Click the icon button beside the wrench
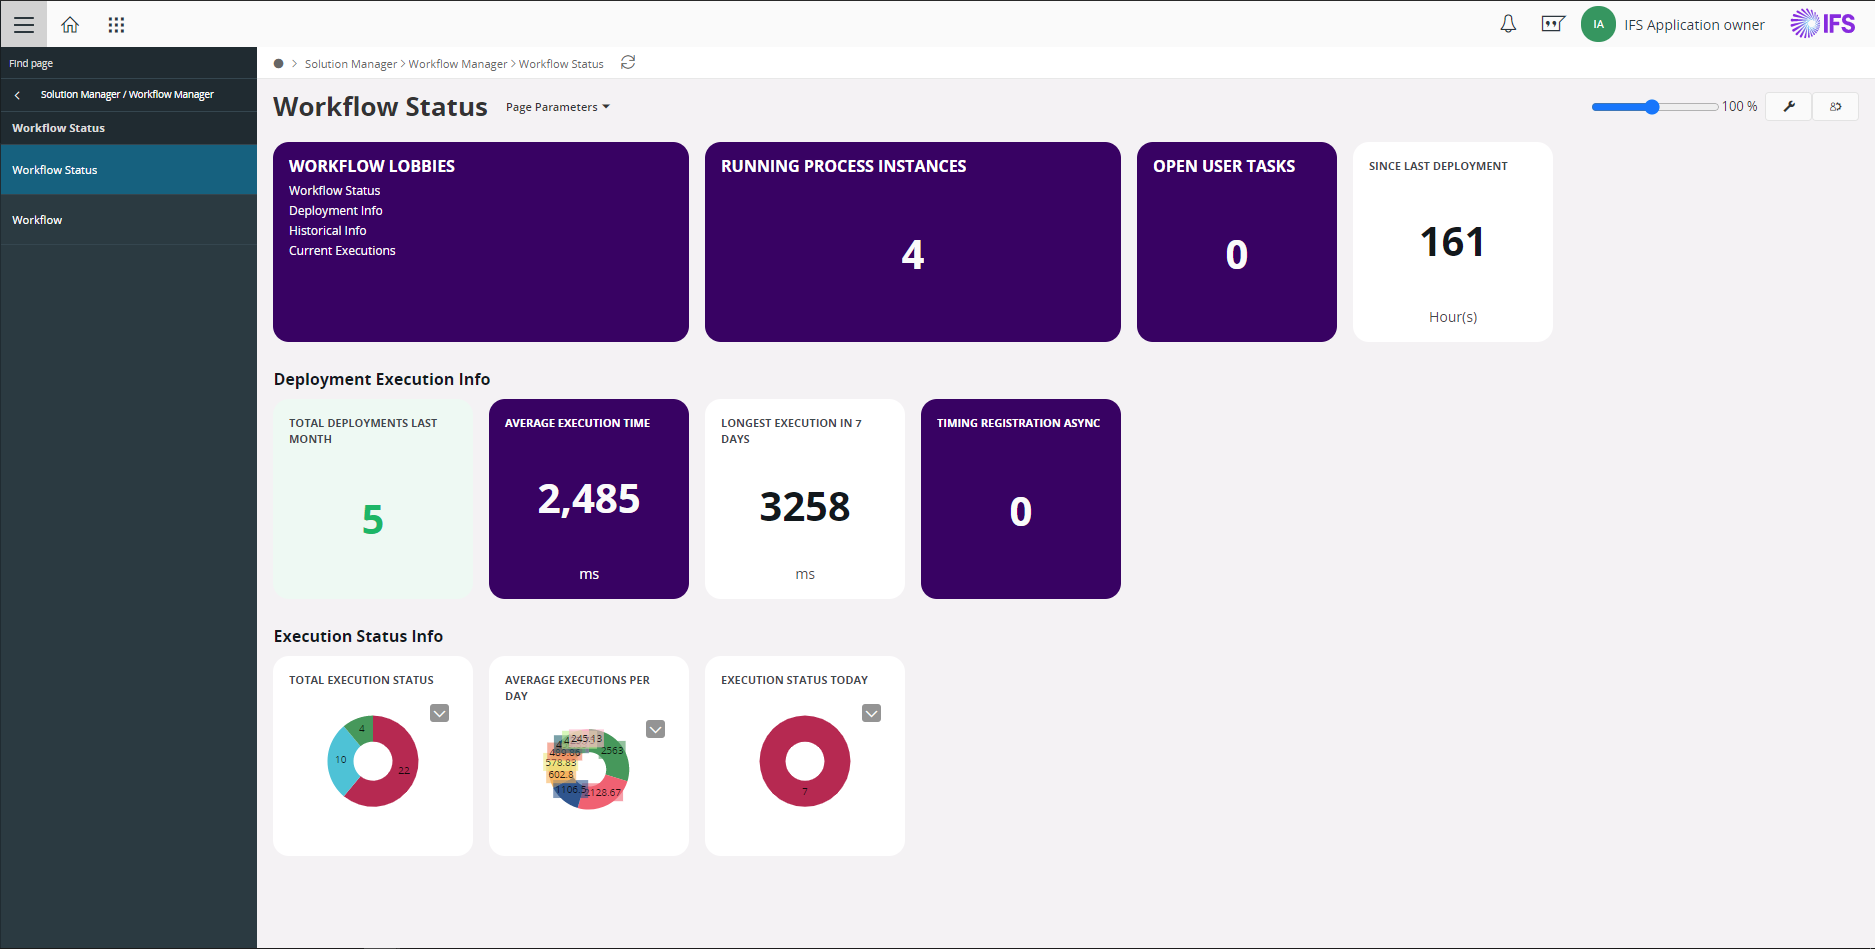 [x=1835, y=106]
